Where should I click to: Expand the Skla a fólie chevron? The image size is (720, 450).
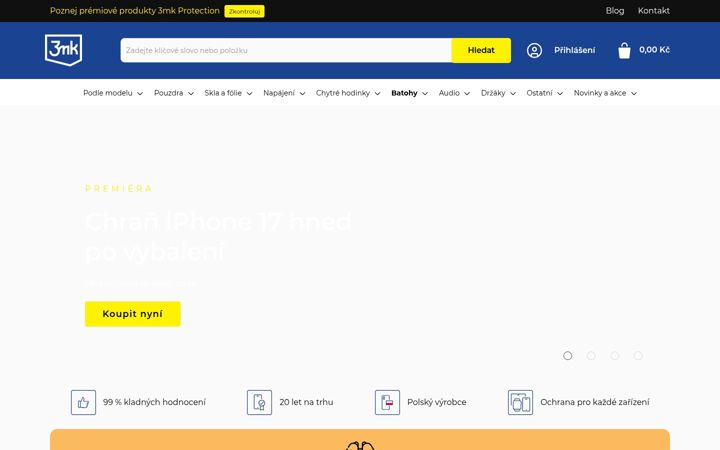249,94
